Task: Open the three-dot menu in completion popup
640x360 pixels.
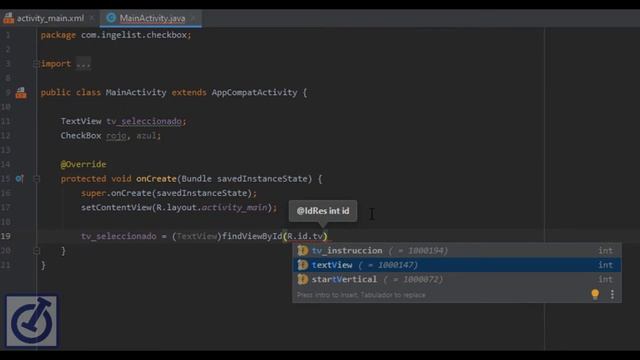Action: pyautogui.click(x=612, y=294)
